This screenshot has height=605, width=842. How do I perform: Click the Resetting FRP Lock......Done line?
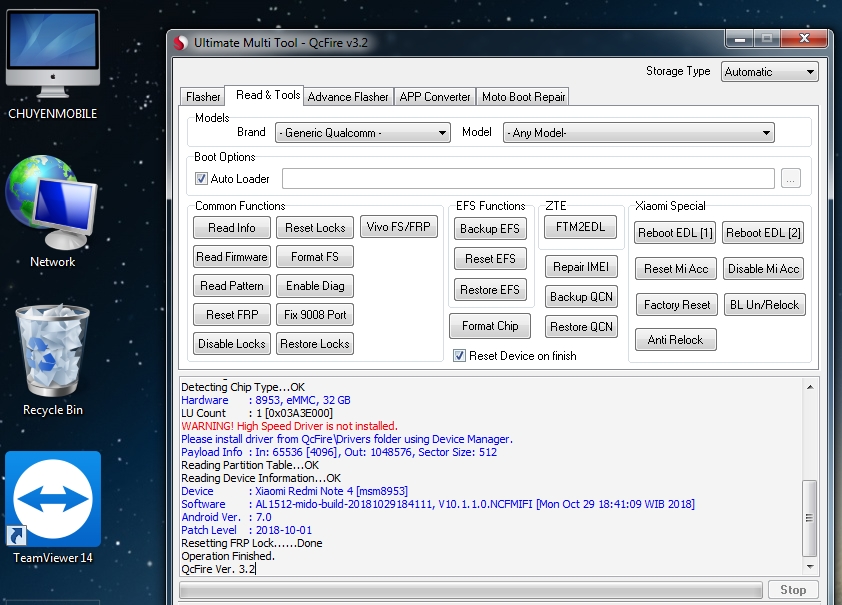pos(251,543)
